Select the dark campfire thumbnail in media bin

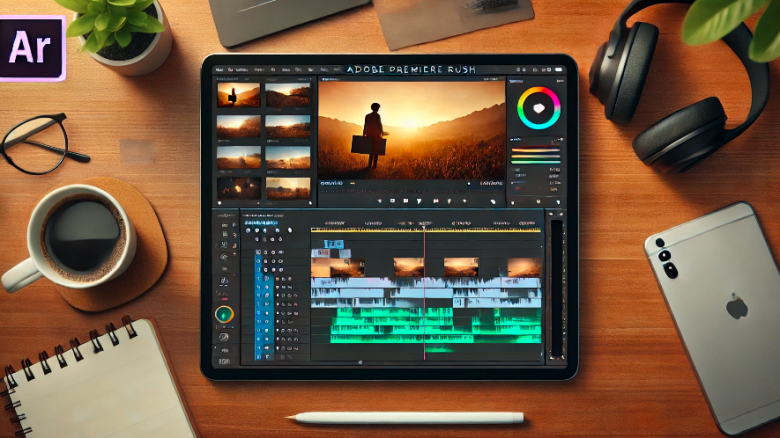tap(239, 188)
